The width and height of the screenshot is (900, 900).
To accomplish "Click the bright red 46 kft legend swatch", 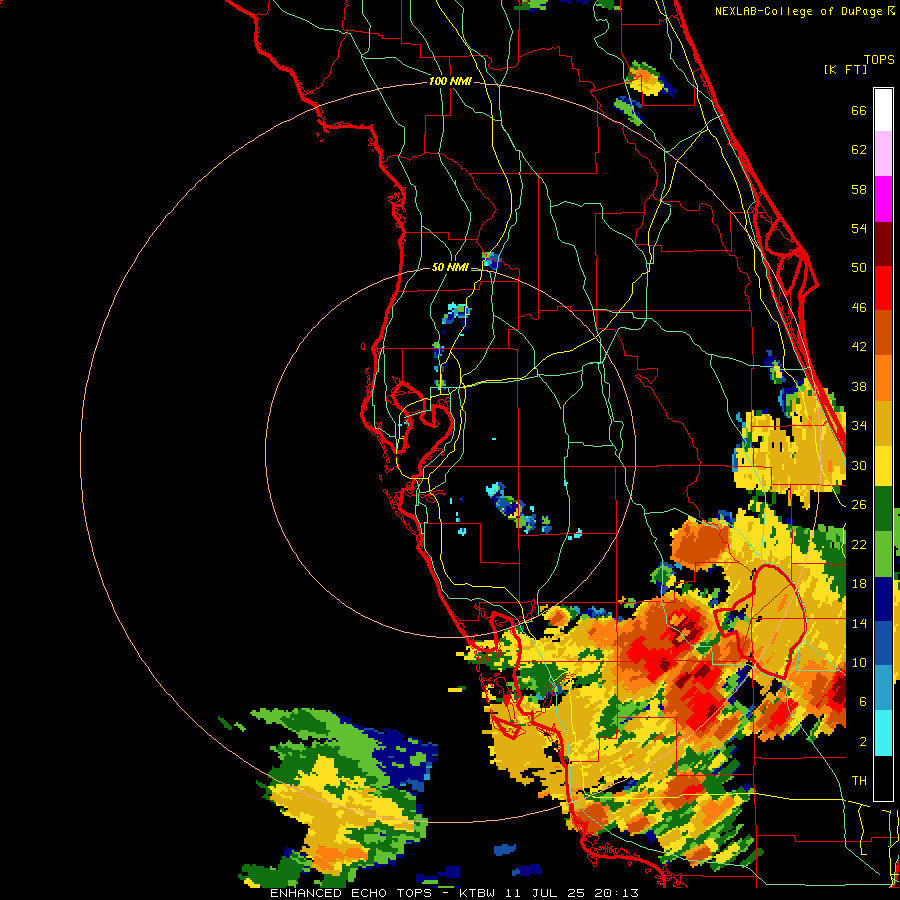I will click(x=883, y=288).
